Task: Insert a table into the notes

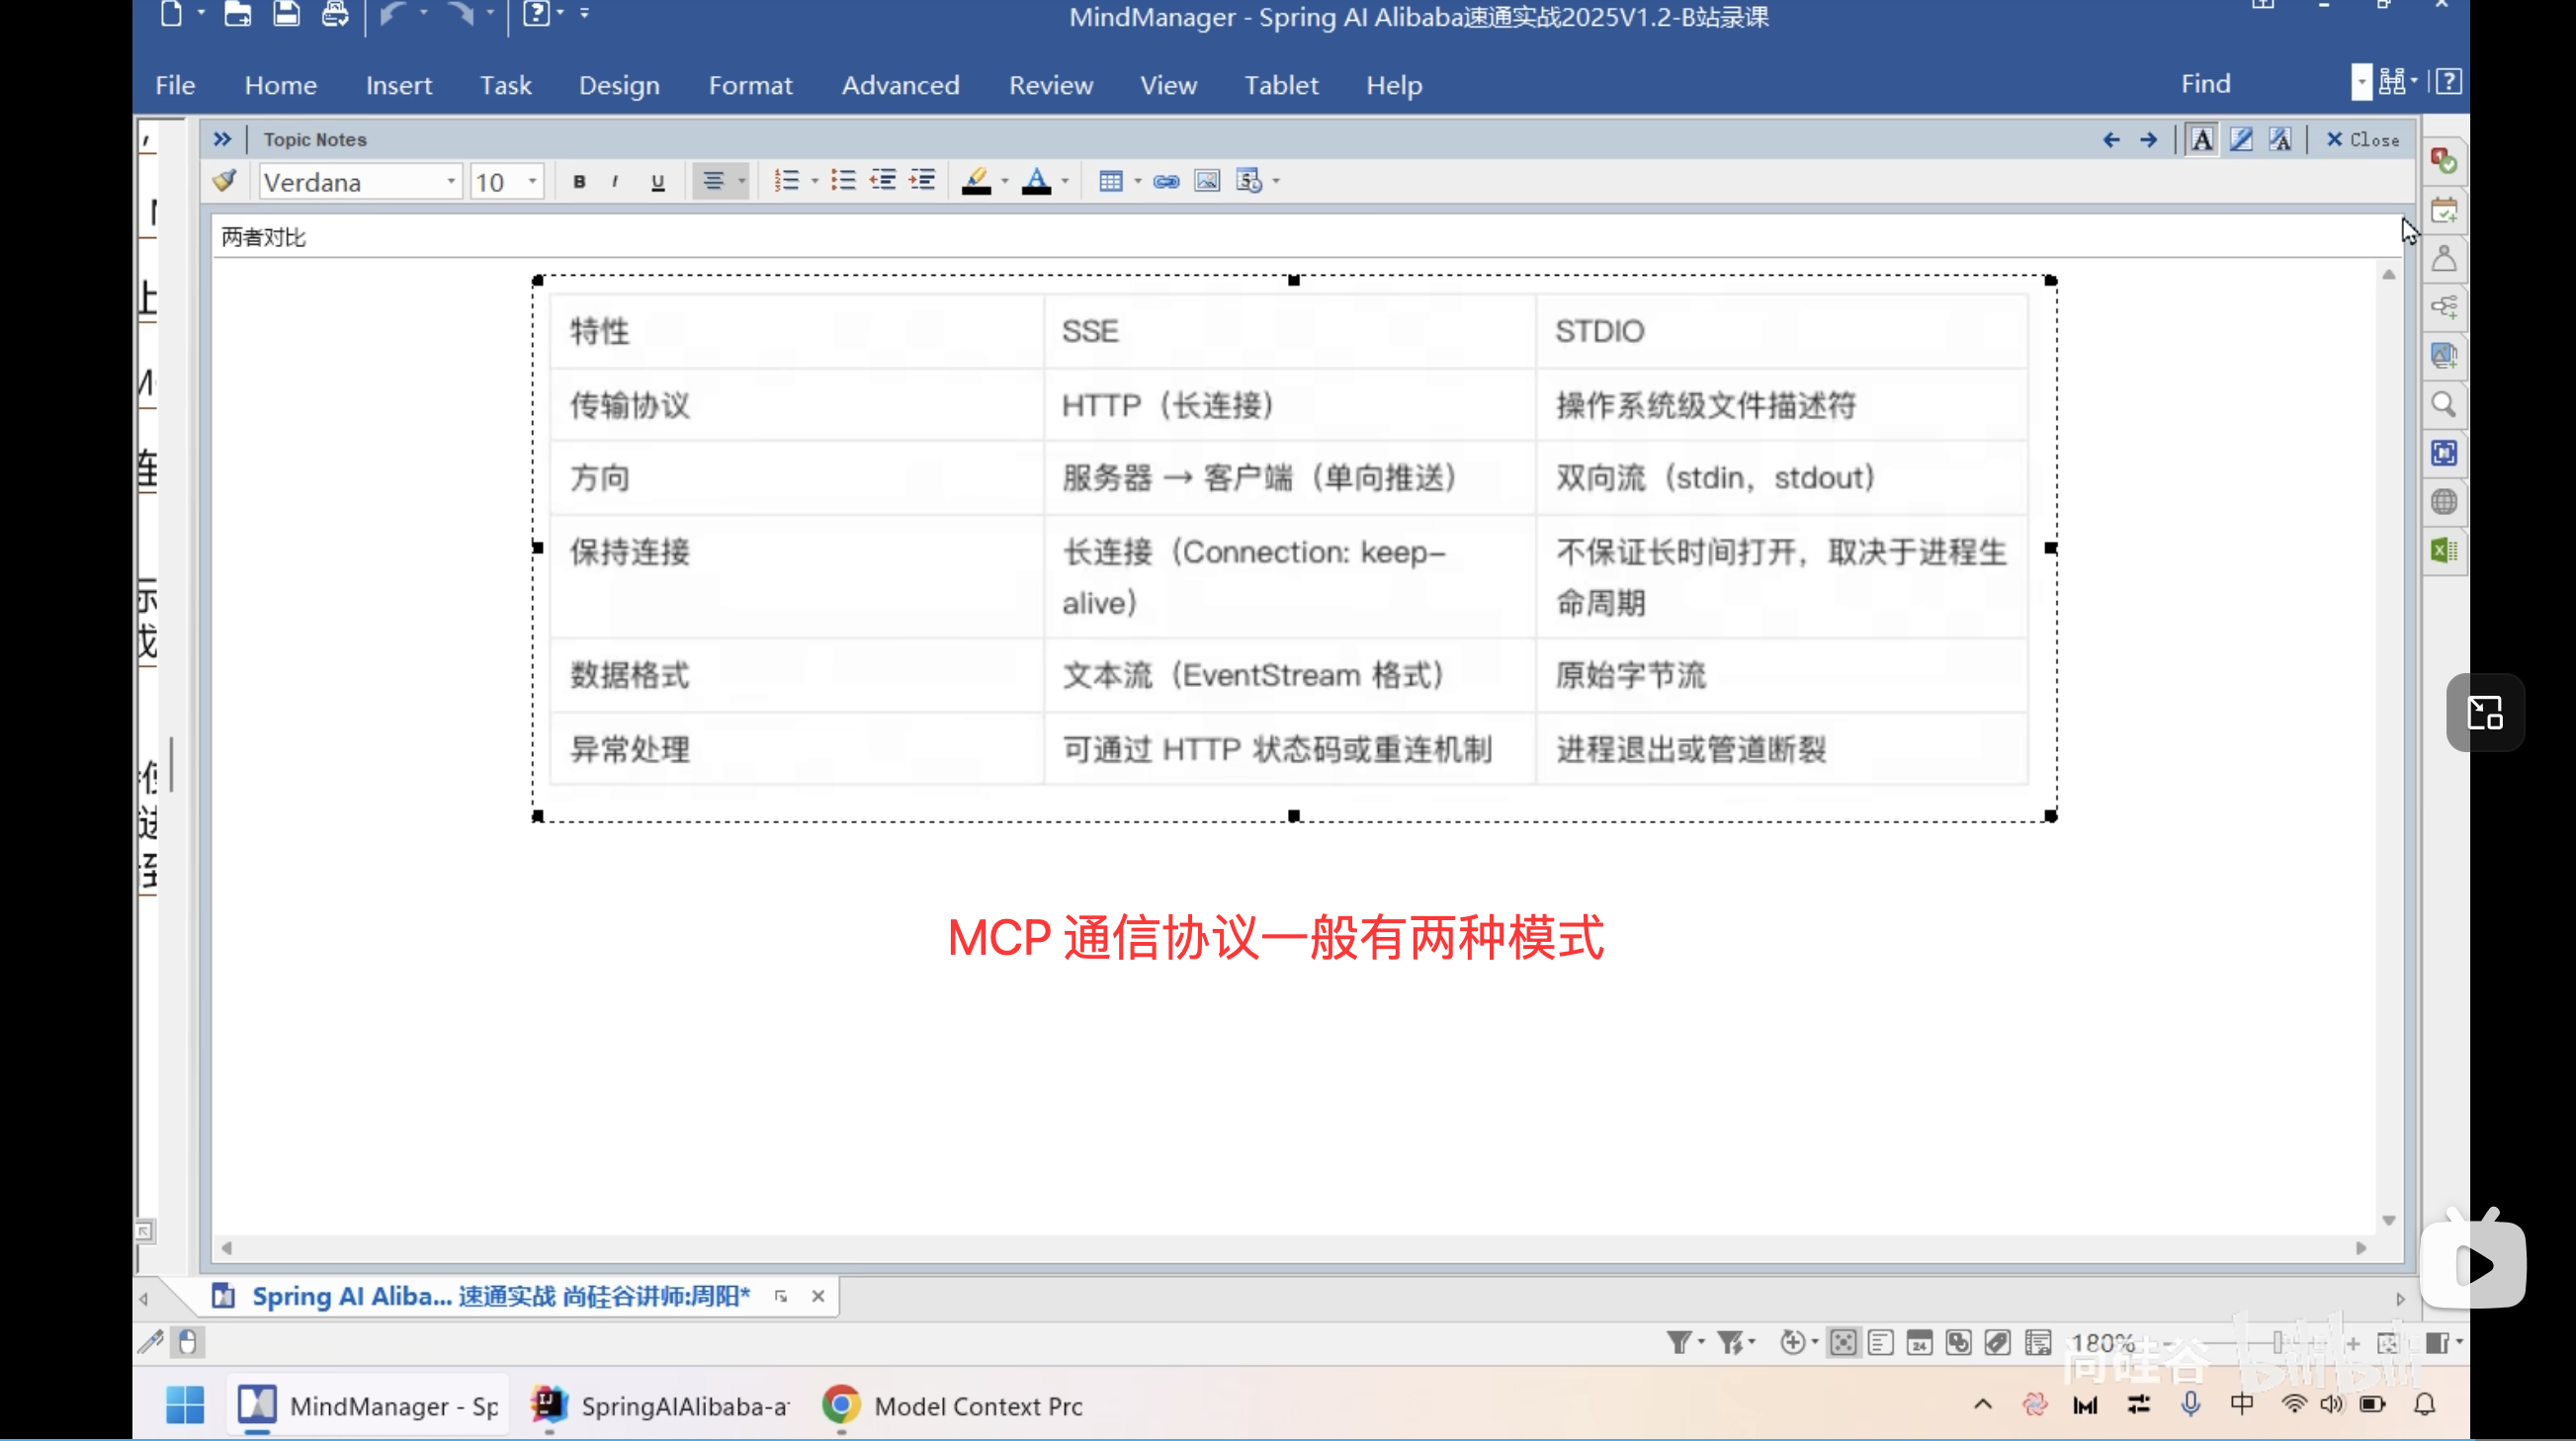Action: [1110, 181]
